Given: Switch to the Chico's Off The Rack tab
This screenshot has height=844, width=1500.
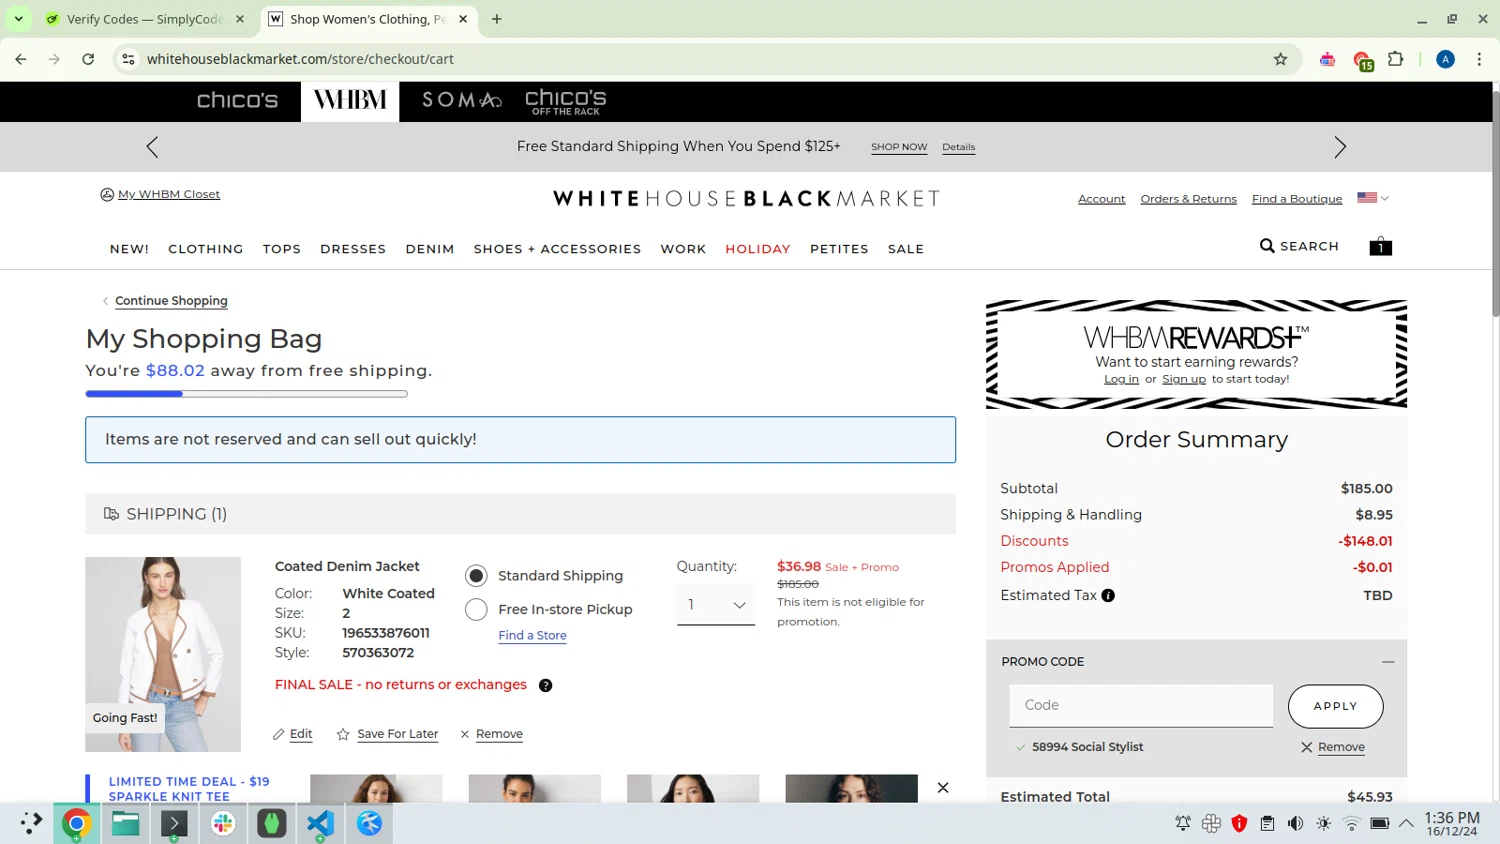Looking at the screenshot, I should pos(566,101).
